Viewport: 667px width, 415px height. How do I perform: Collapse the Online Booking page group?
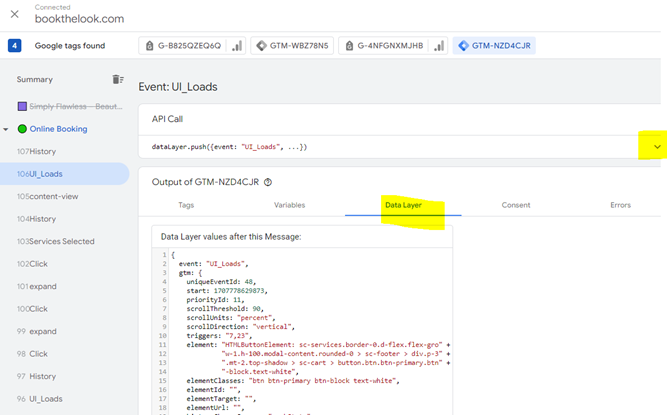tap(6, 129)
